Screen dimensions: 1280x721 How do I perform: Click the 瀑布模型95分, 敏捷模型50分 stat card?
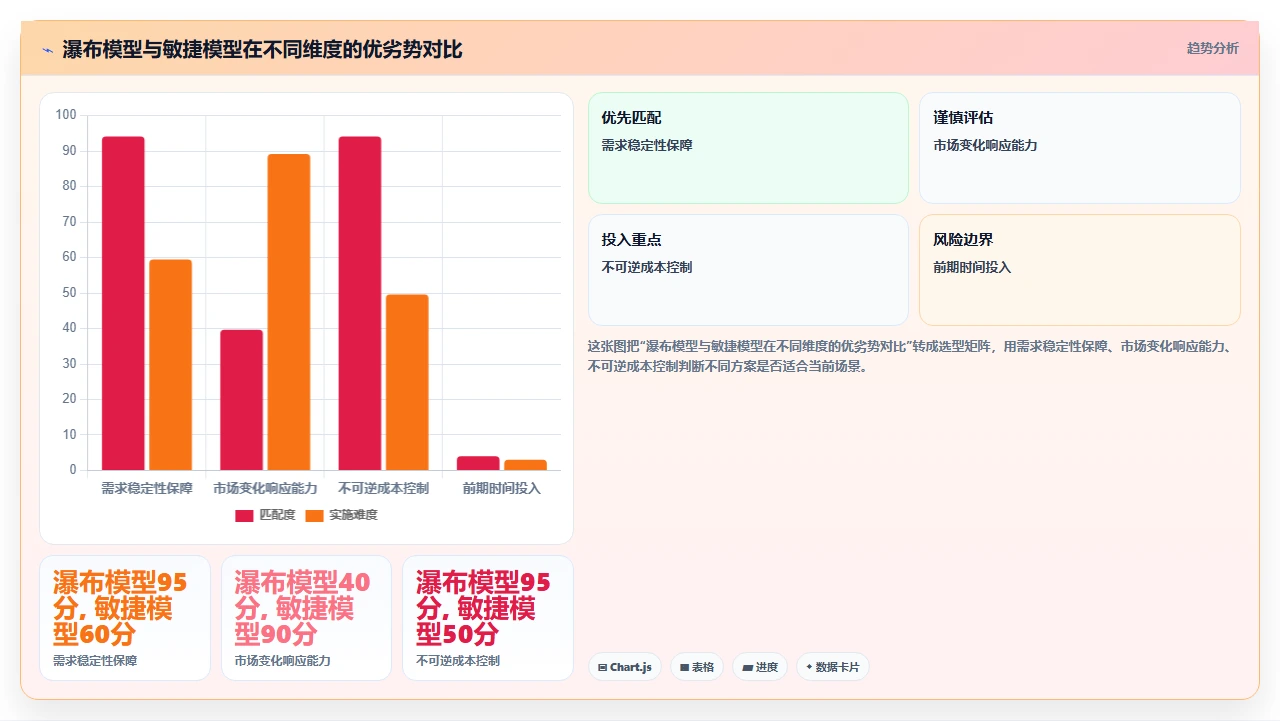click(x=488, y=618)
